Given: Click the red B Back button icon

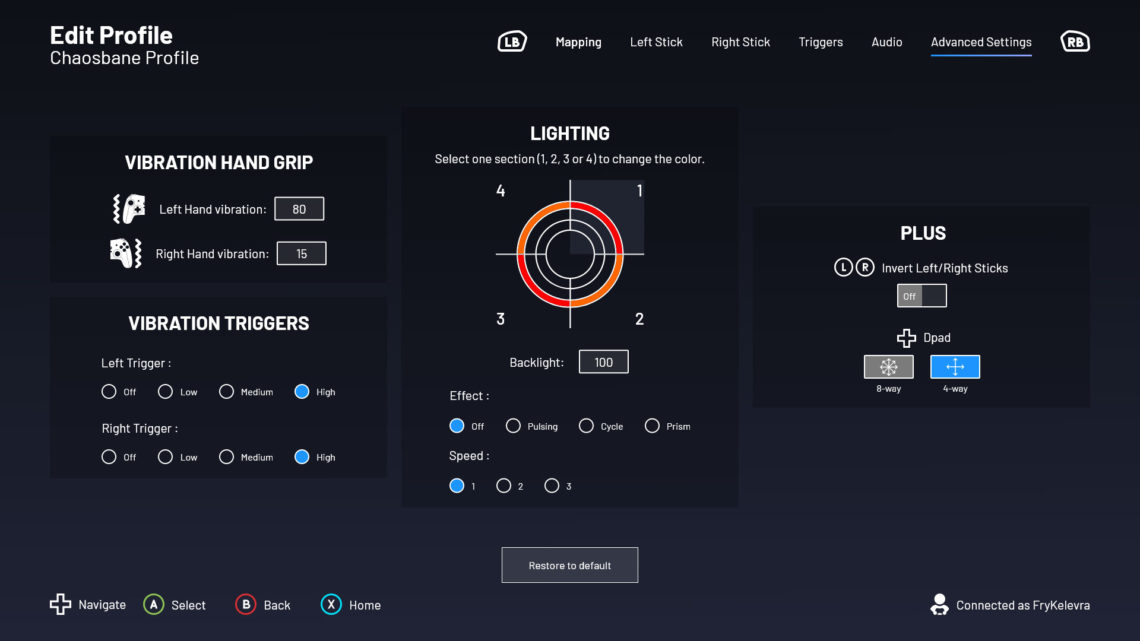Looking at the screenshot, I should (246, 605).
